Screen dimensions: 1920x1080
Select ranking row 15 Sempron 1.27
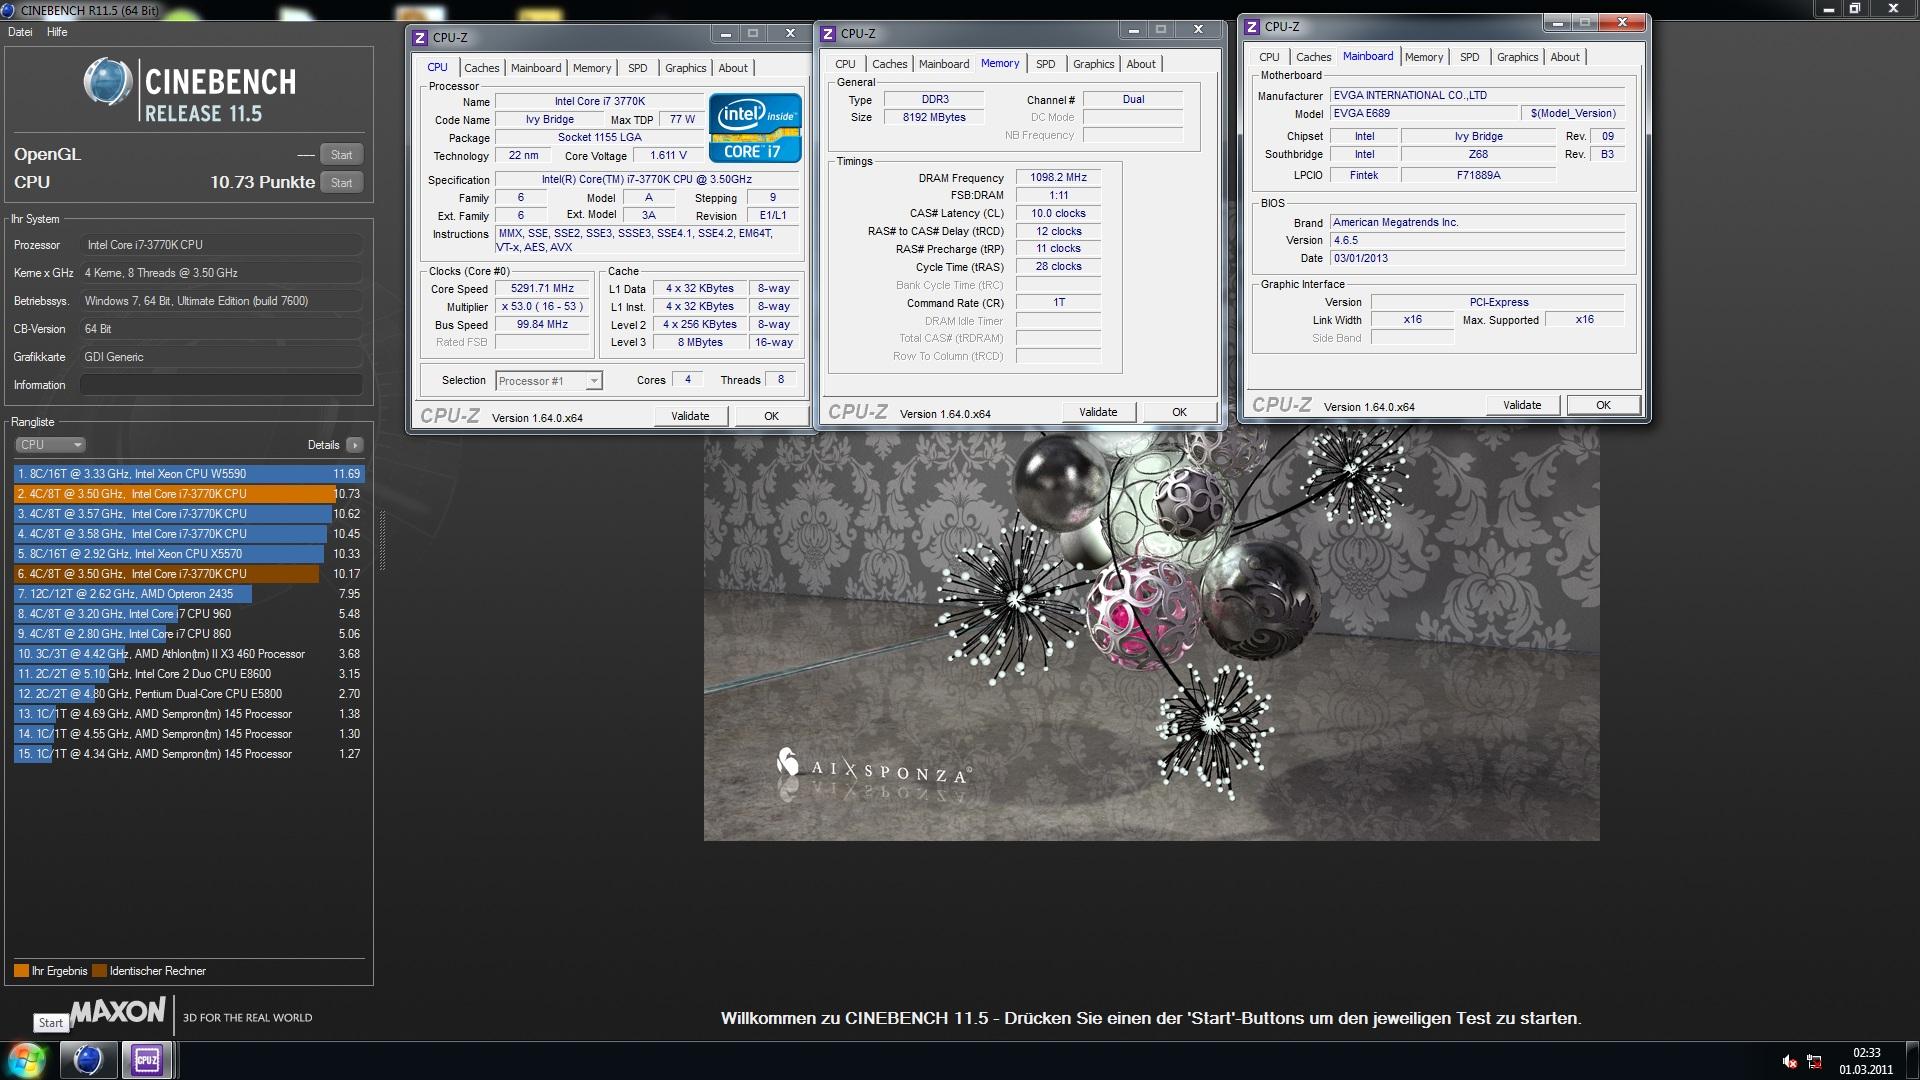[189, 754]
